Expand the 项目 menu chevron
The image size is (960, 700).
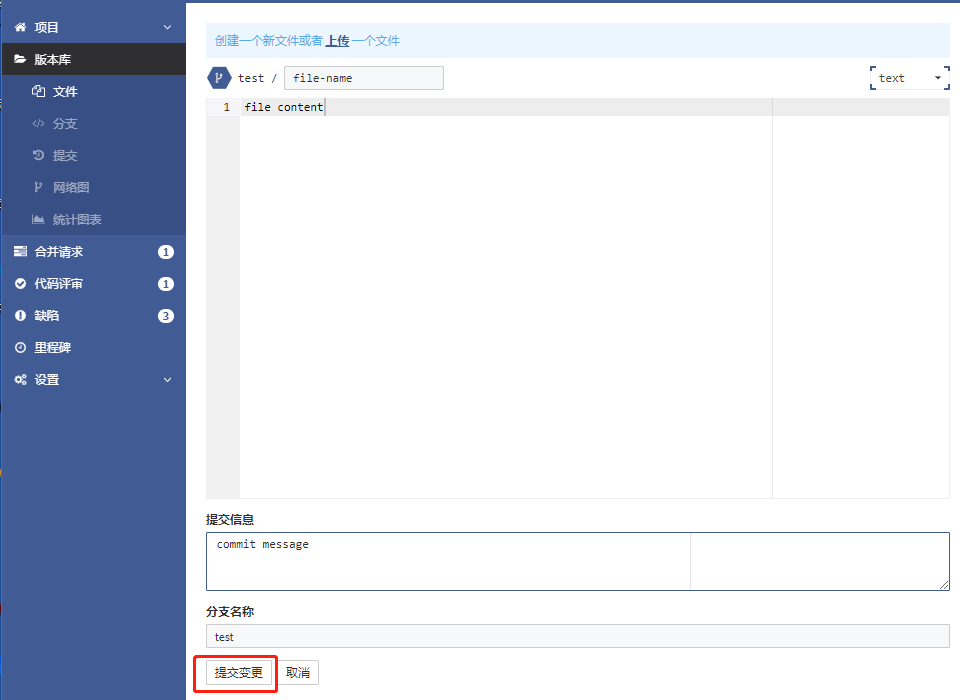[x=167, y=28]
